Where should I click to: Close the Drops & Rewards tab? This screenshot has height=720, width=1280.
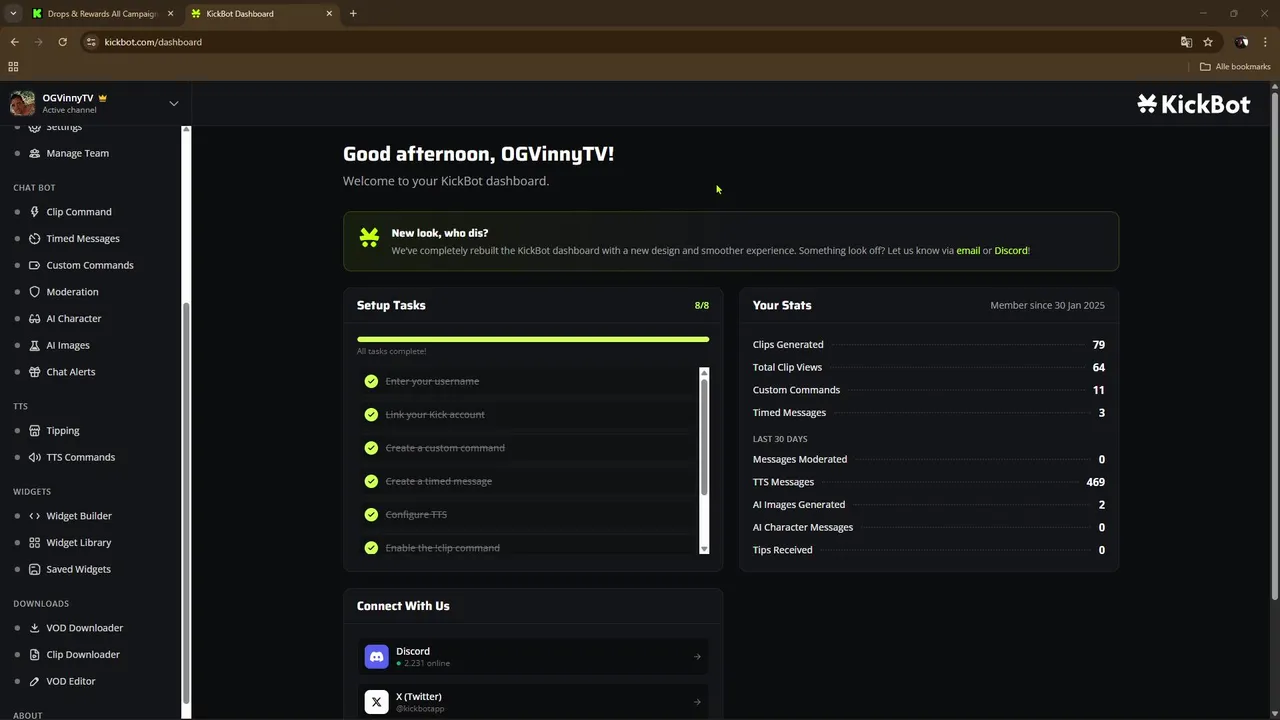(170, 14)
